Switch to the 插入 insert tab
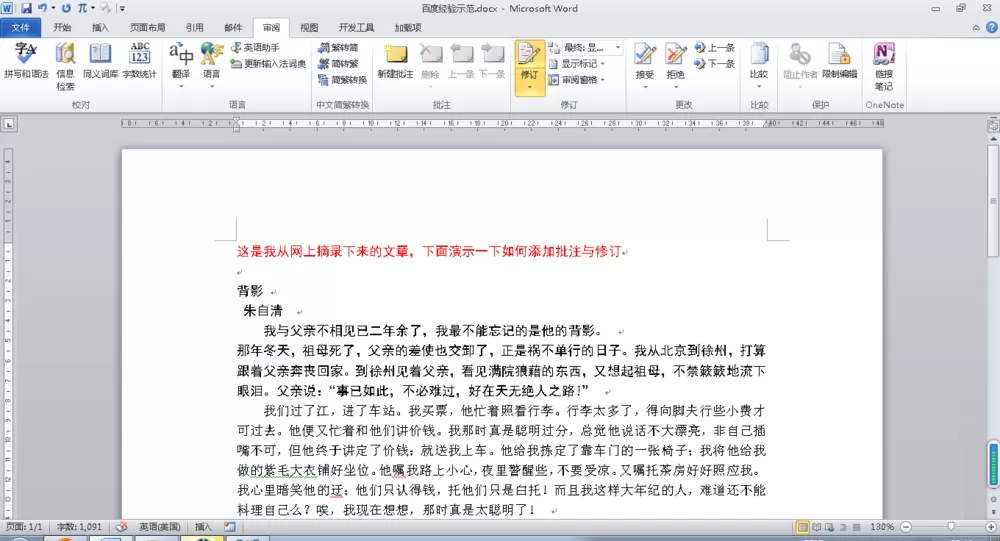This screenshot has width=1000, height=541. pos(100,27)
